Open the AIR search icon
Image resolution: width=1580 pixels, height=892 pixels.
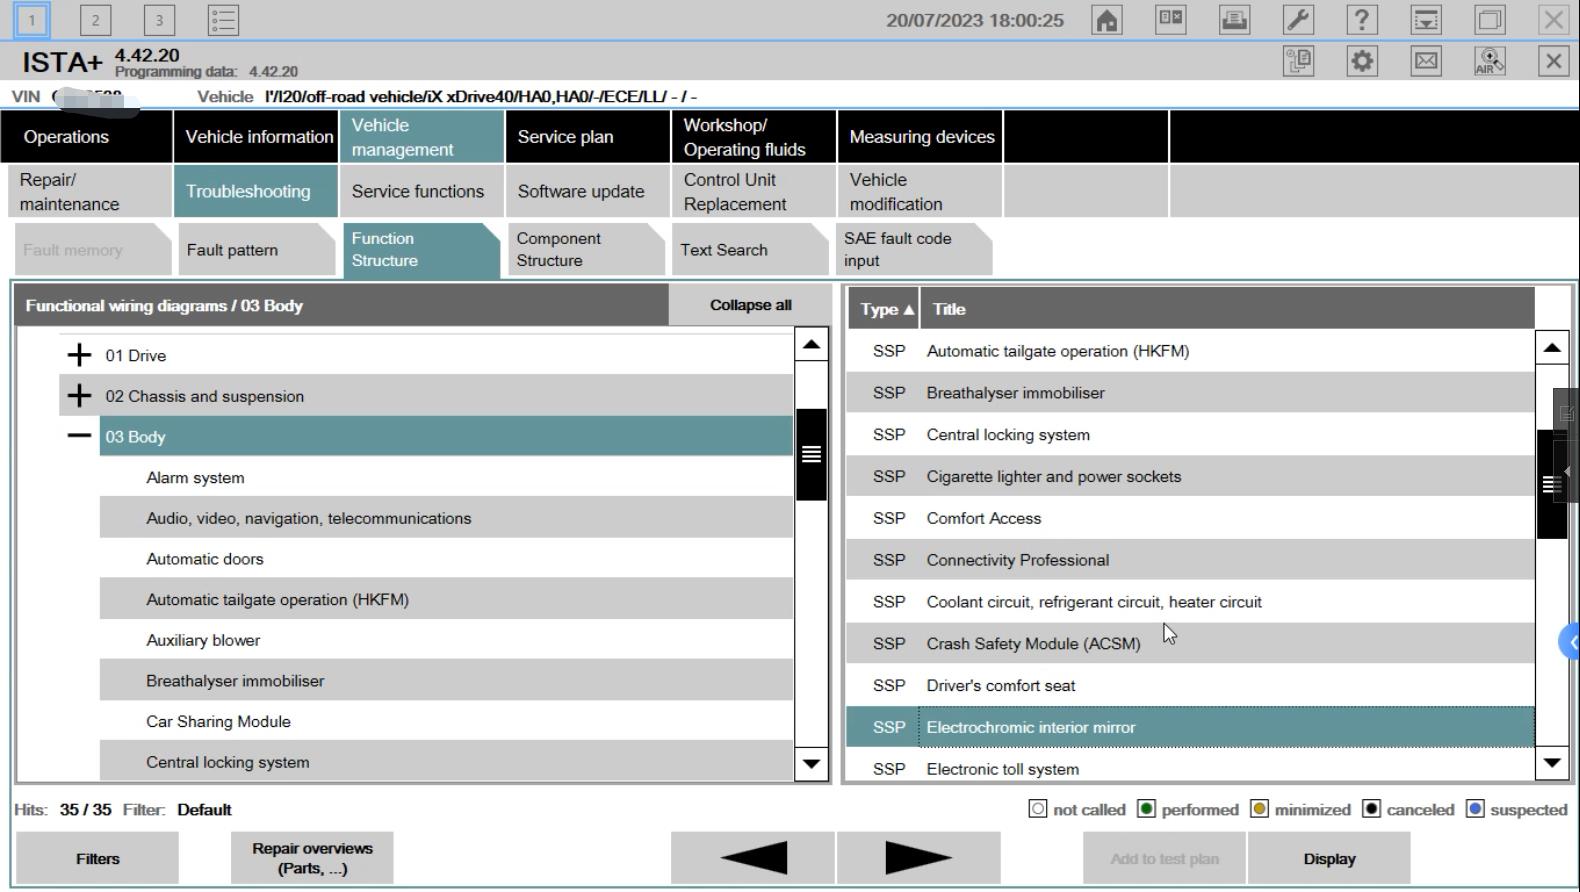(1490, 61)
